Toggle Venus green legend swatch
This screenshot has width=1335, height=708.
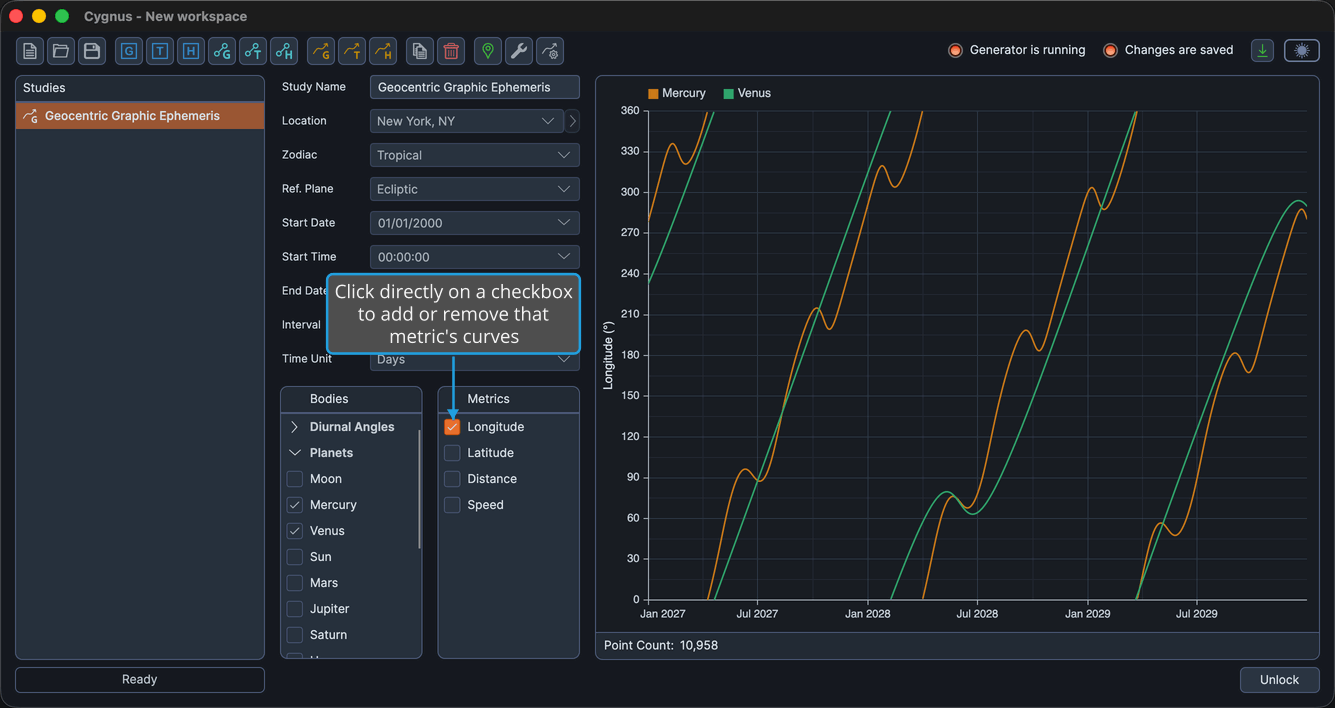(728, 94)
